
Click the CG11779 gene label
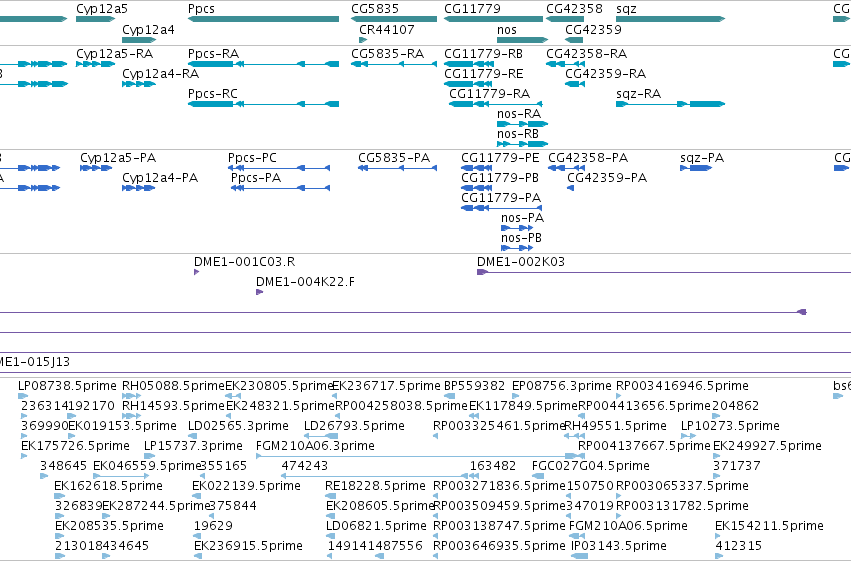tap(472, 9)
